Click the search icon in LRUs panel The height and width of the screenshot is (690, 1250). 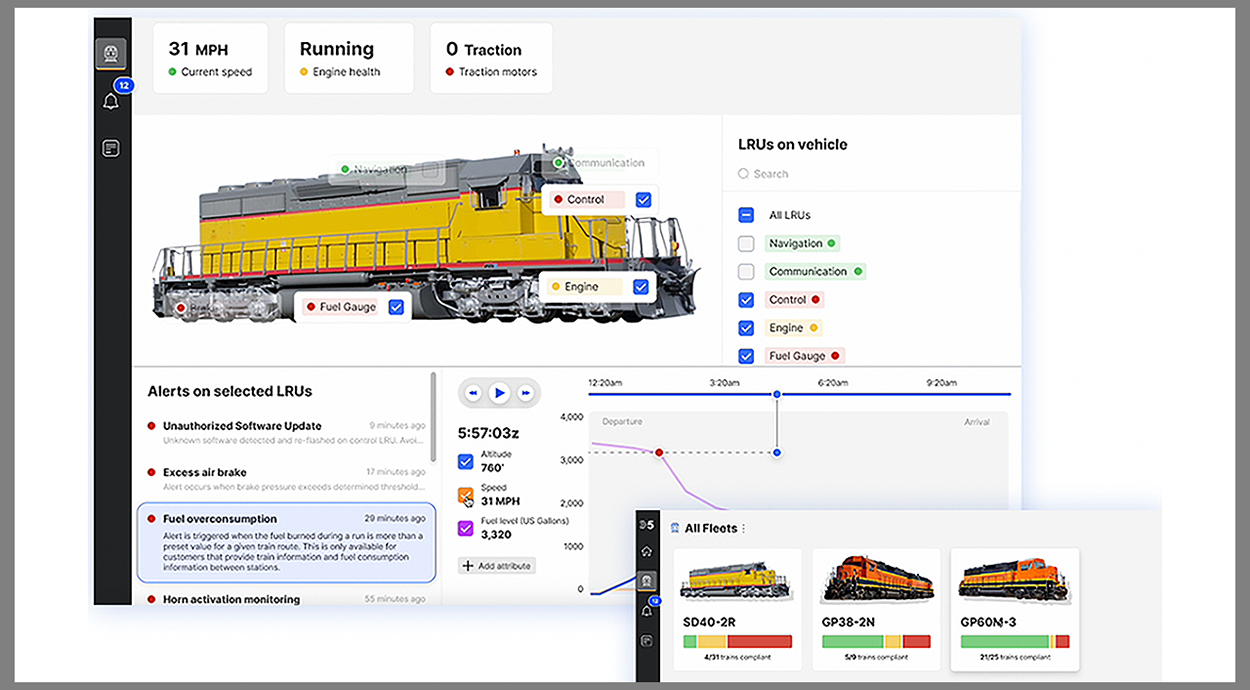tap(743, 174)
